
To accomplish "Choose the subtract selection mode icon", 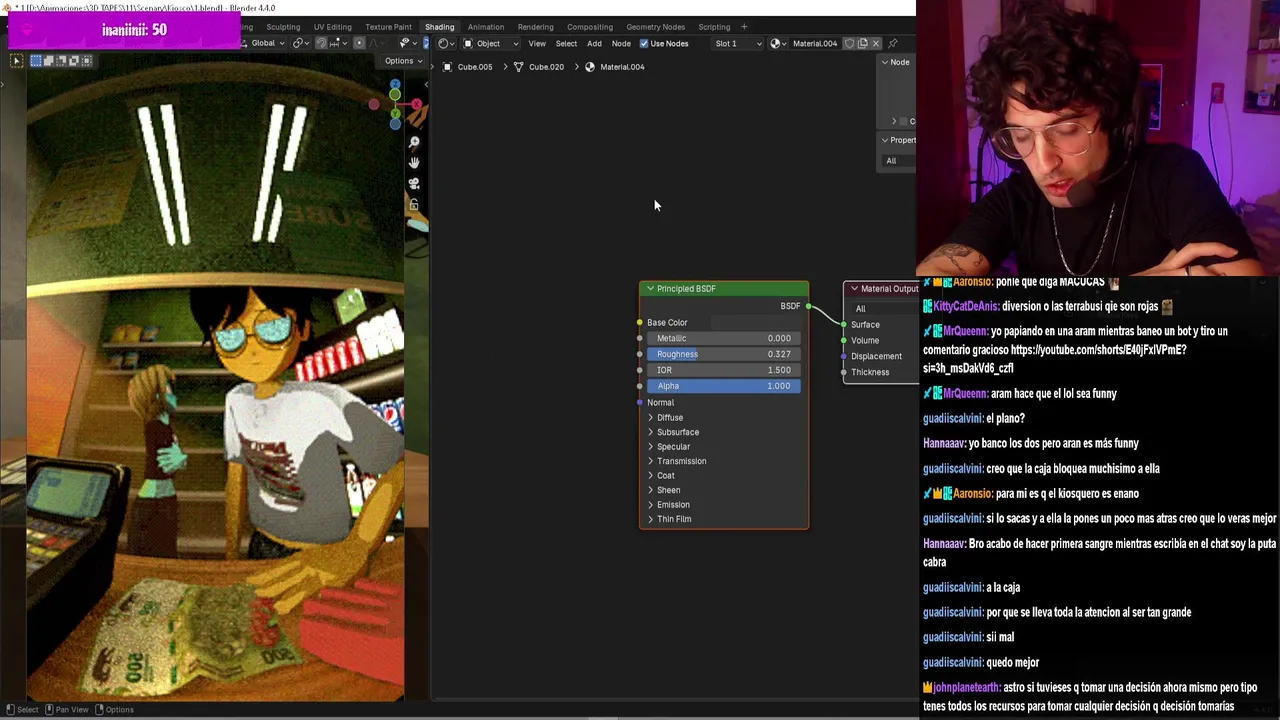I will point(61,61).
